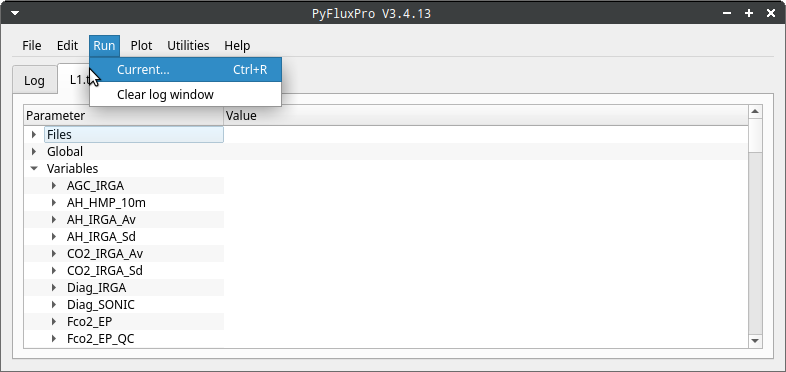
Task: Expand the Fco2_EP_QC variable arrow
Action: [54, 339]
